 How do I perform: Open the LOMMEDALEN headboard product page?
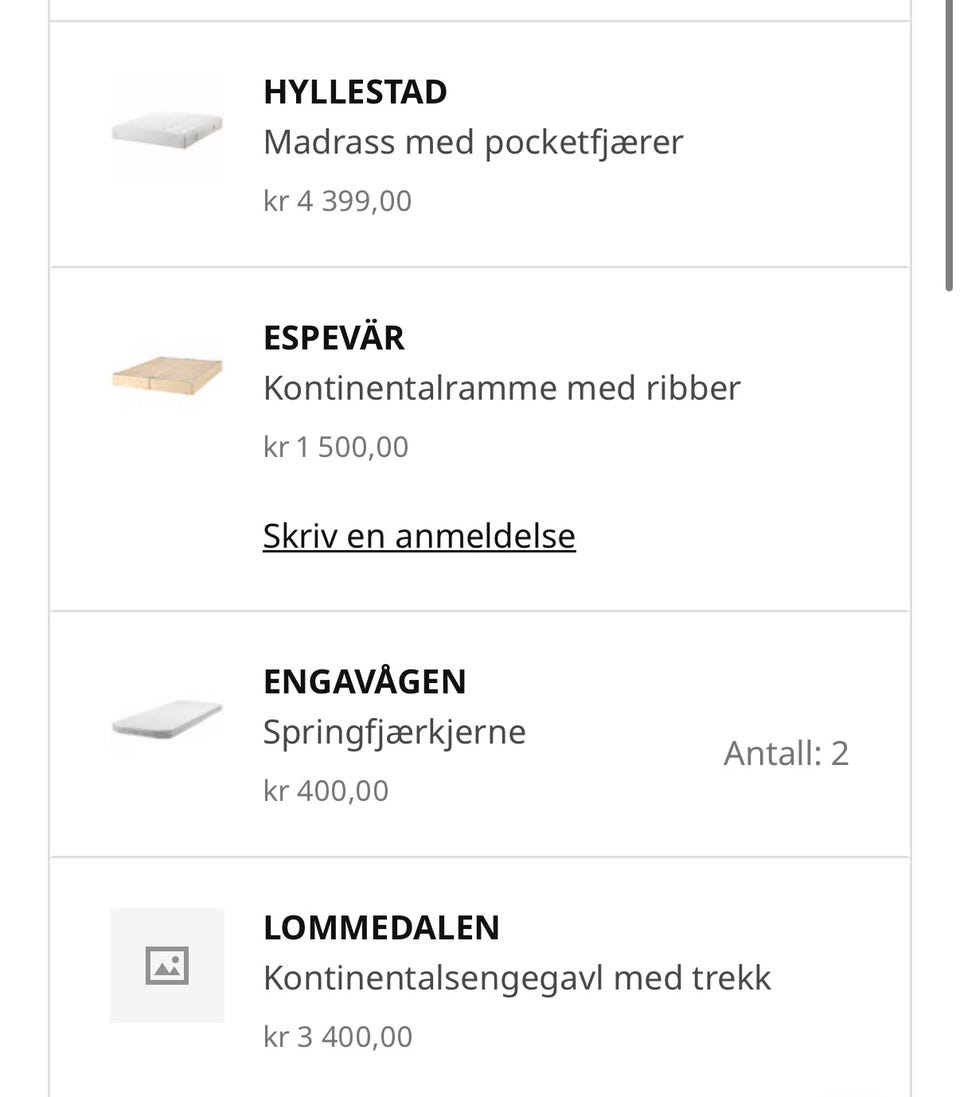pyautogui.click(x=381, y=927)
